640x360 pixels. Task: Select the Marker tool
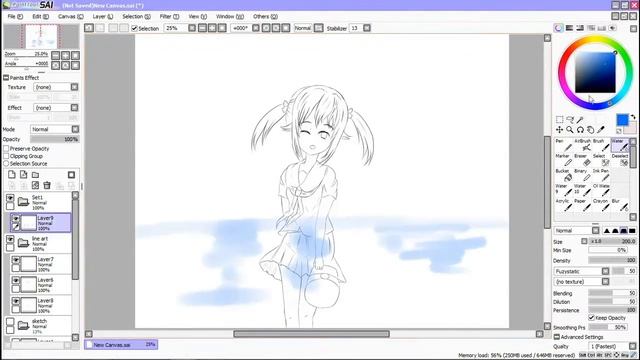pos(563,160)
